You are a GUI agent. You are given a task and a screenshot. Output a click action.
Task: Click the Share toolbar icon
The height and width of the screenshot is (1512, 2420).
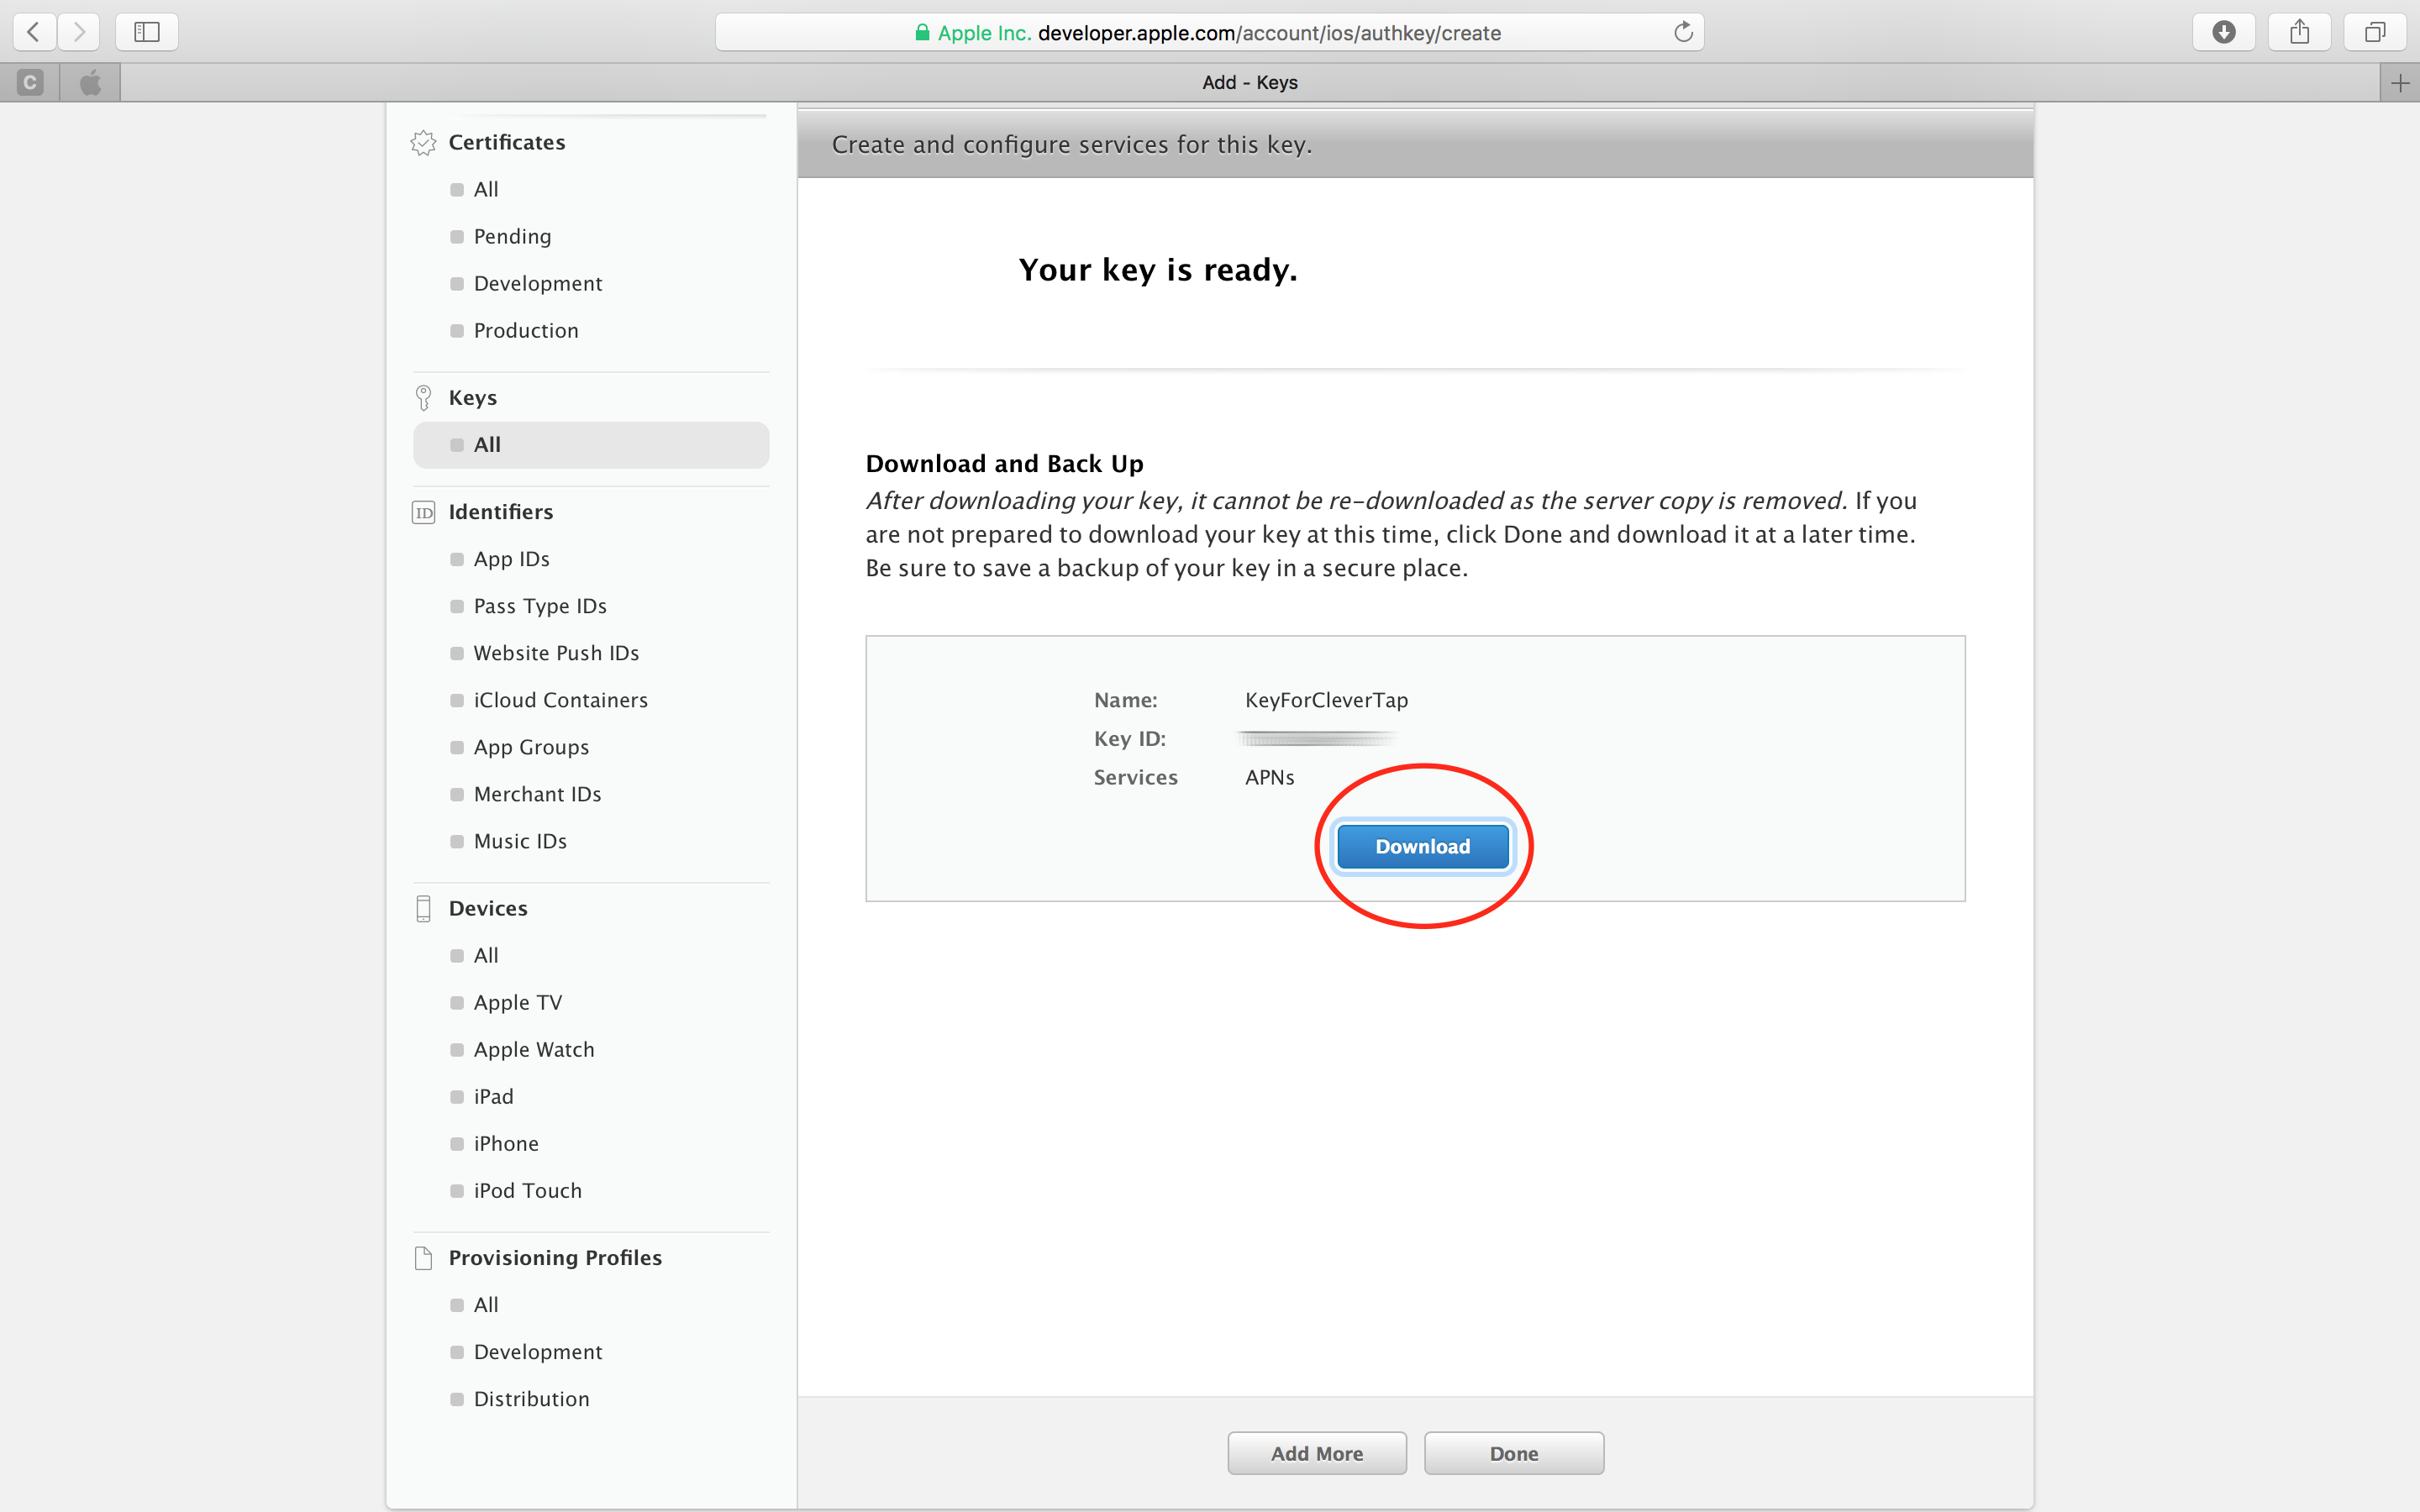[2299, 32]
